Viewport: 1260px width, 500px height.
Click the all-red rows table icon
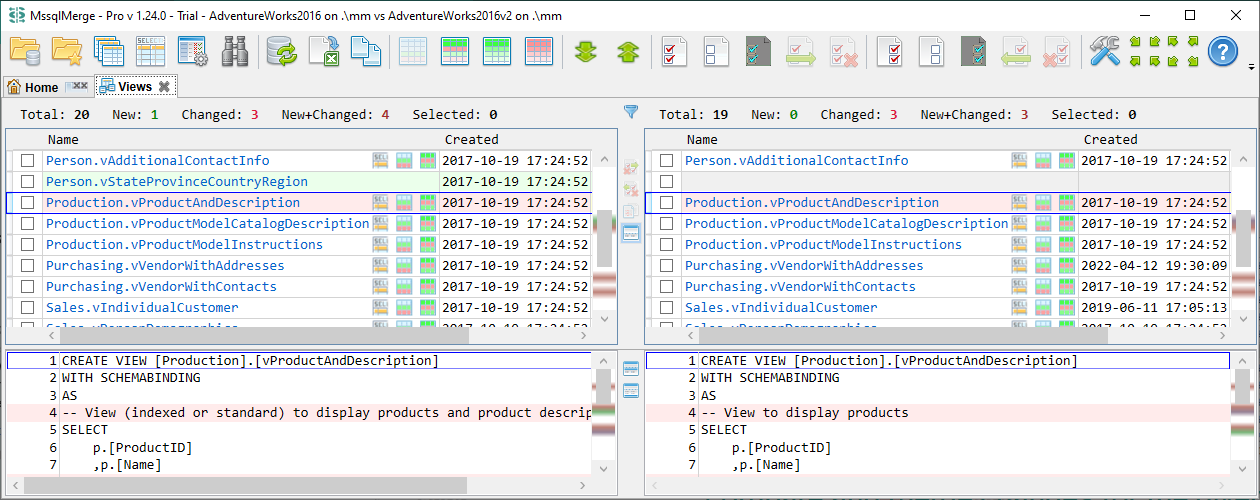click(x=540, y=51)
